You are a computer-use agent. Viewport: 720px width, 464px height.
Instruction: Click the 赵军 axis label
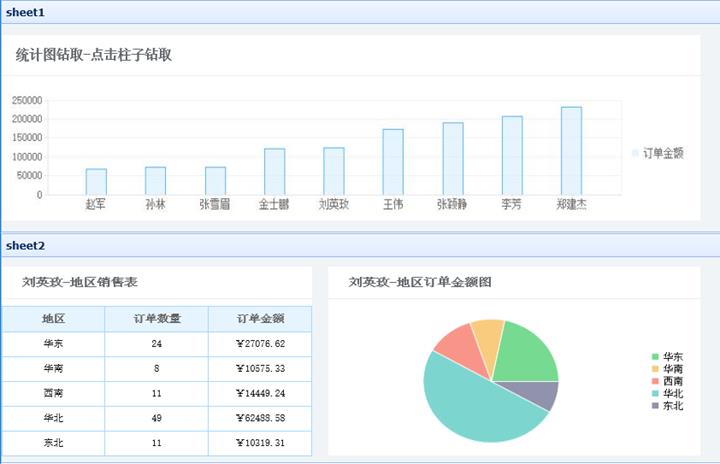coord(96,204)
